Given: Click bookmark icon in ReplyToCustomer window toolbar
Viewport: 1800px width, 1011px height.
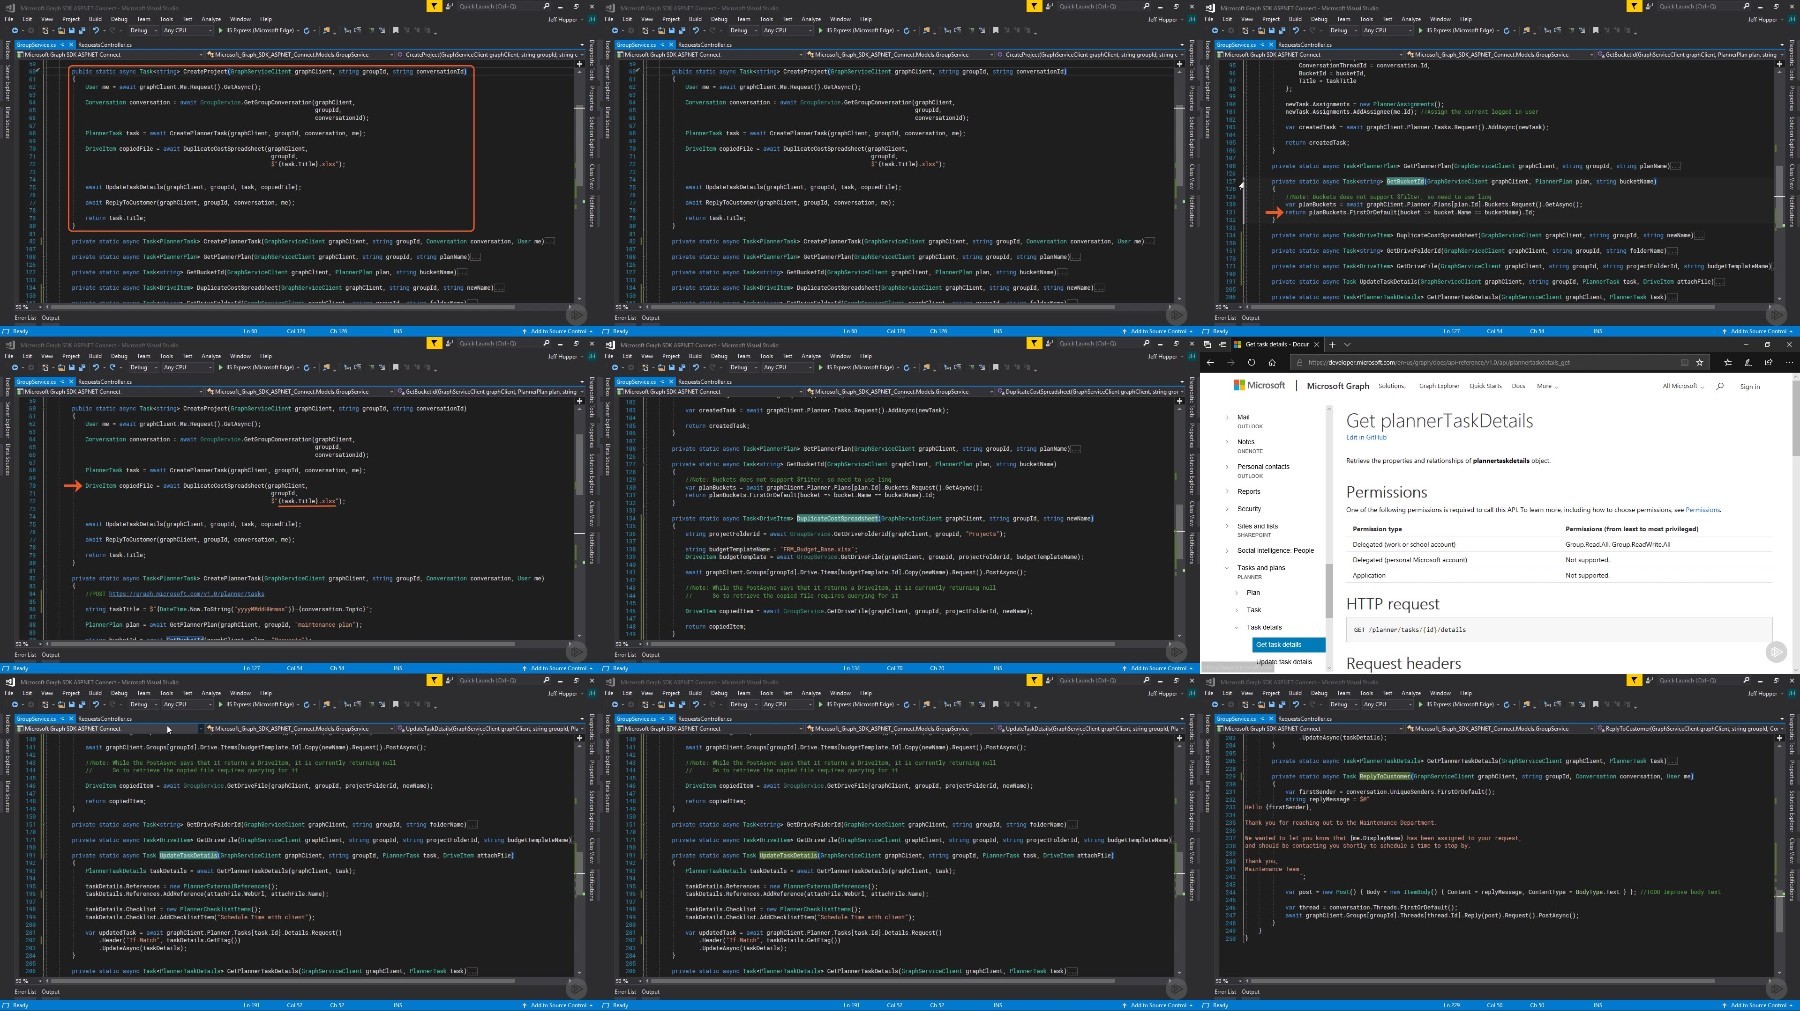Looking at the screenshot, I should [x=1595, y=704].
